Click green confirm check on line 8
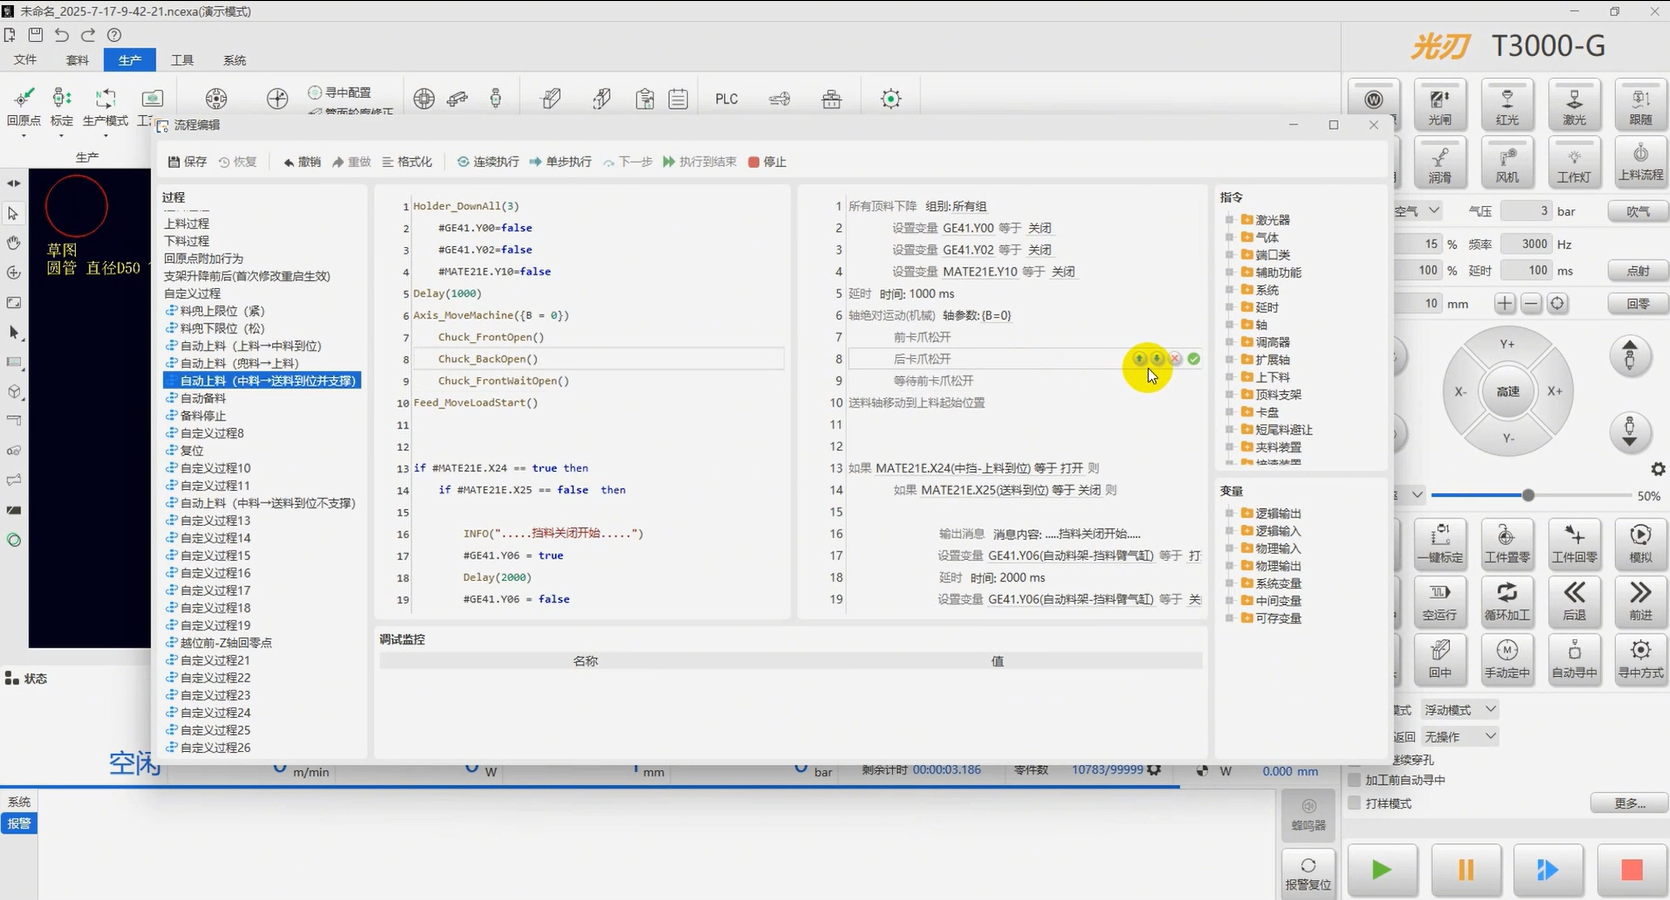This screenshot has width=1670, height=900. point(1194,358)
